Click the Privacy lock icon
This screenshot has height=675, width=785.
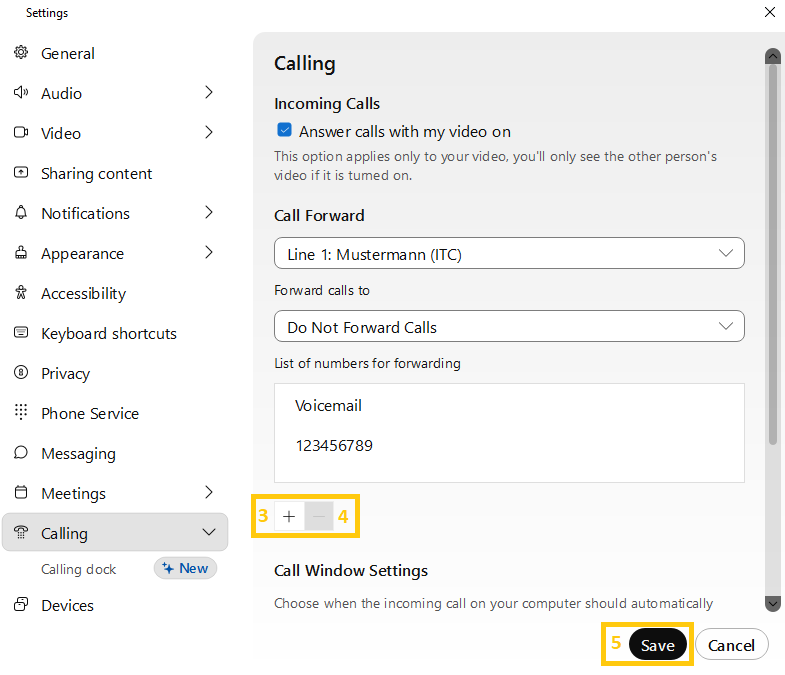tap(21, 373)
